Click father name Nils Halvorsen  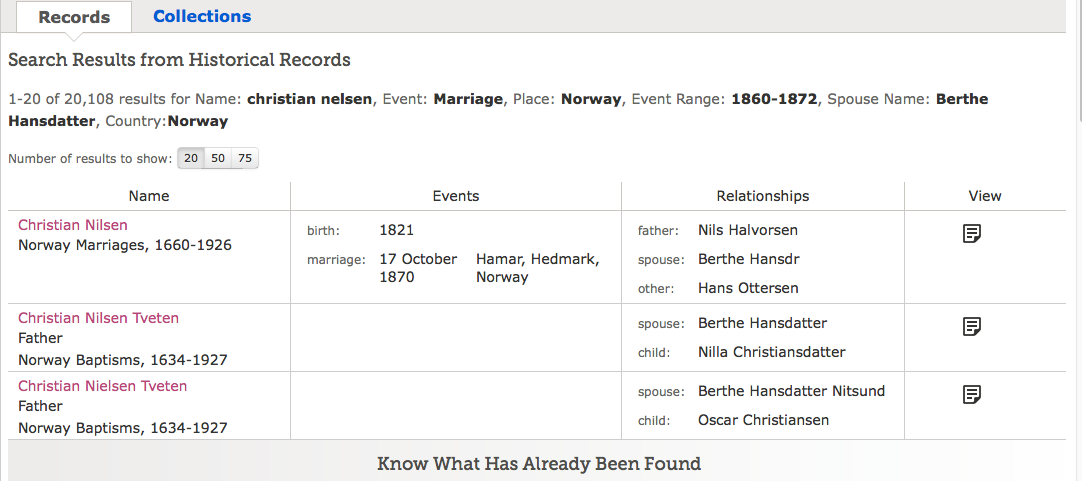tap(747, 230)
